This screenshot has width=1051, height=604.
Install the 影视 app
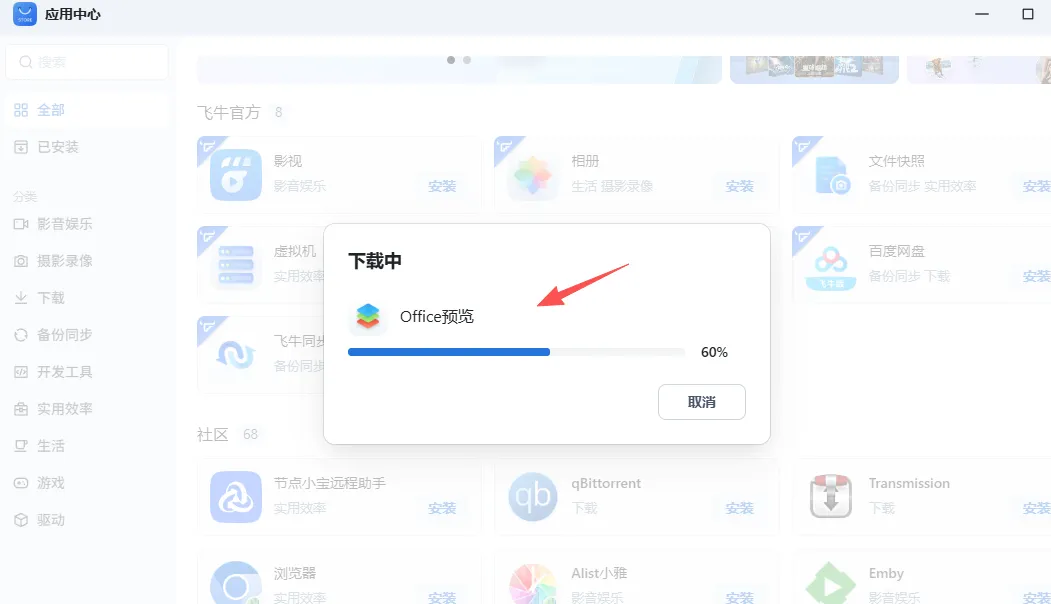[x=442, y=186]
